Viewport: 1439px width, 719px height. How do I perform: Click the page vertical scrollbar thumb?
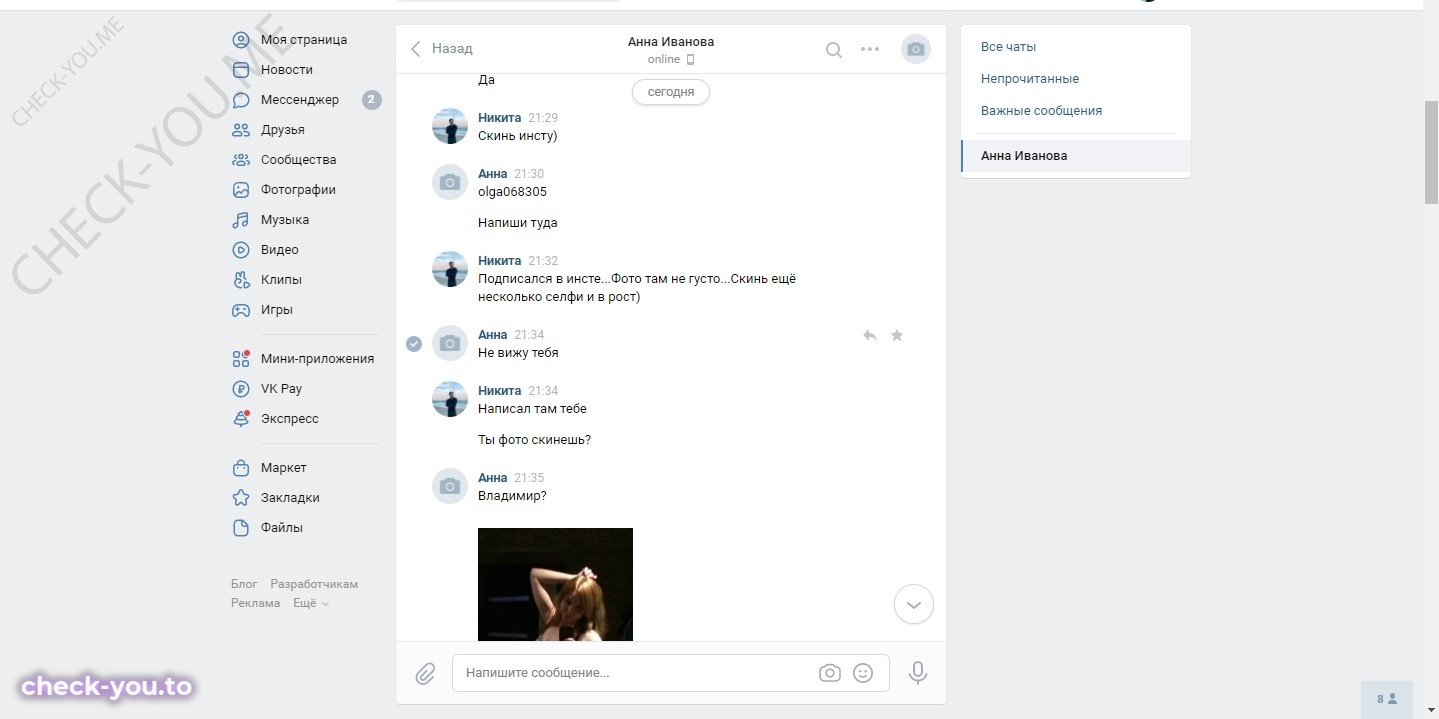pyautogui.click(x=1431, y=152)
